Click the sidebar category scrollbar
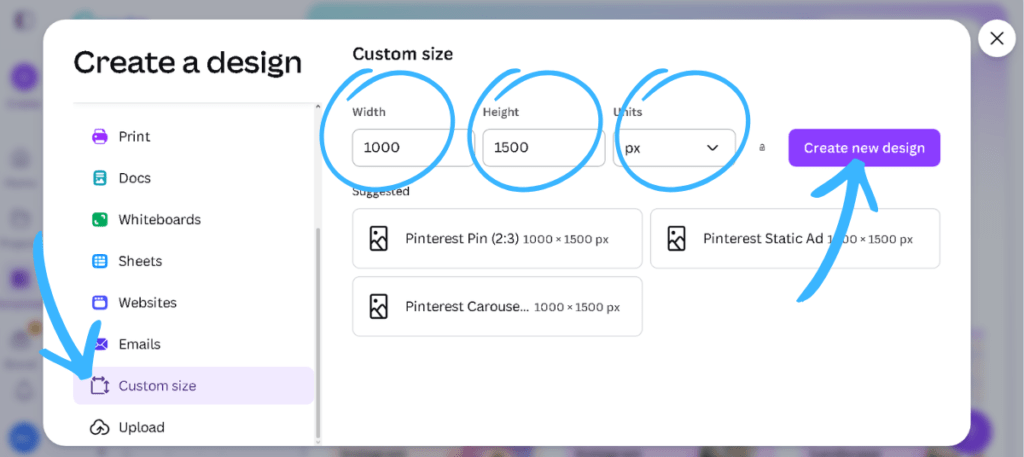 coord(318,333)
